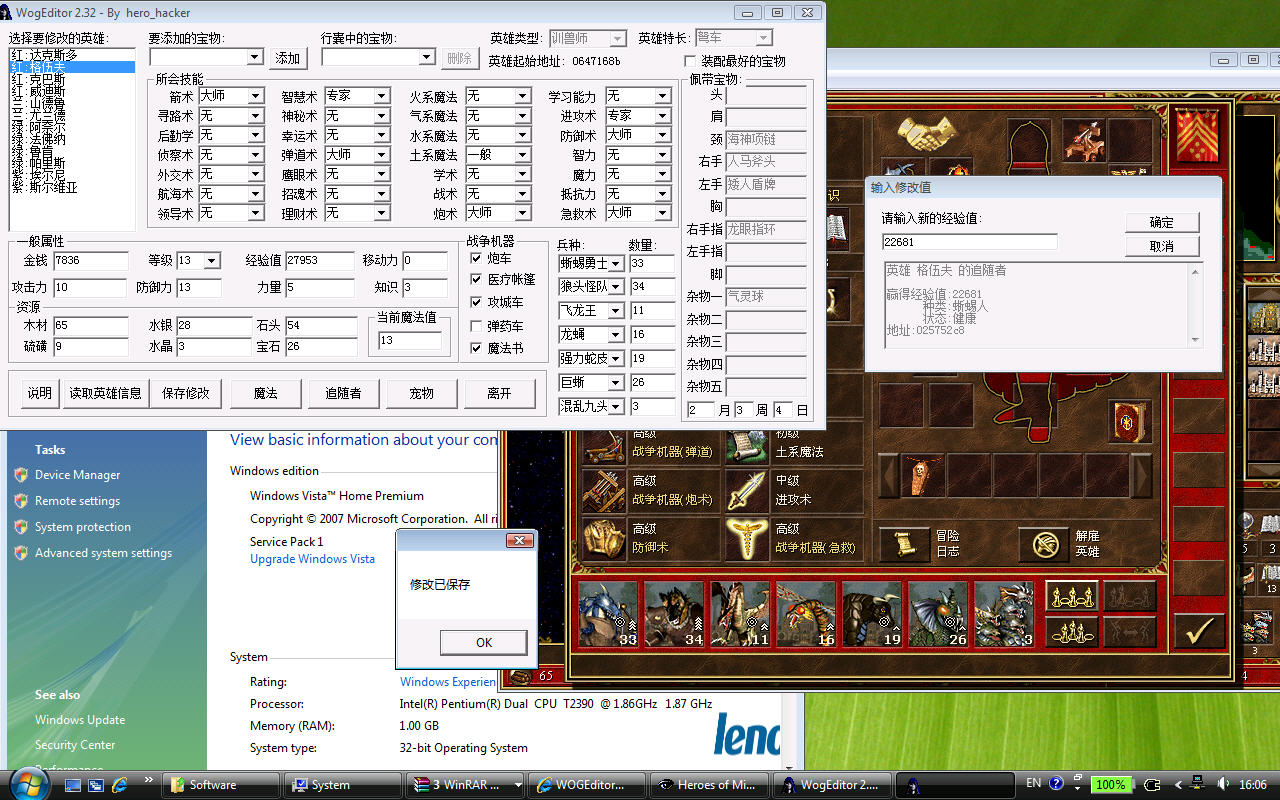The height and width of the screenshot is (800, 1280).
Task: Click the 金钱 gold input field
Action: [x=91, y=261]
